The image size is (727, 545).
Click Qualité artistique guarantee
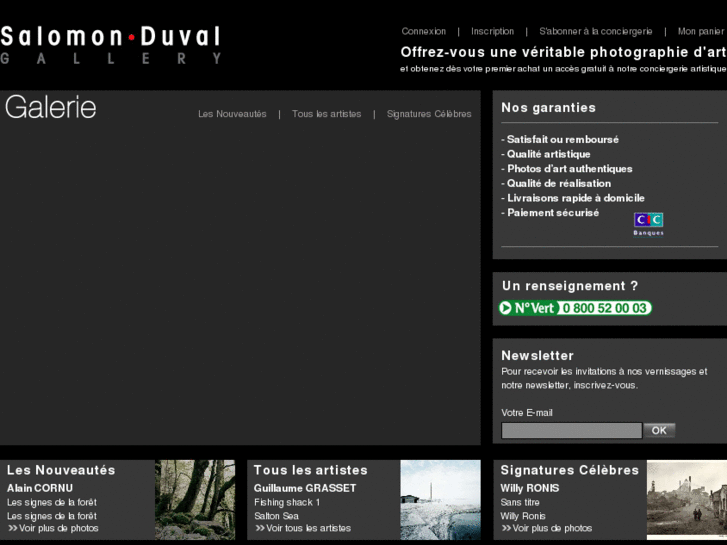[546, 154]
